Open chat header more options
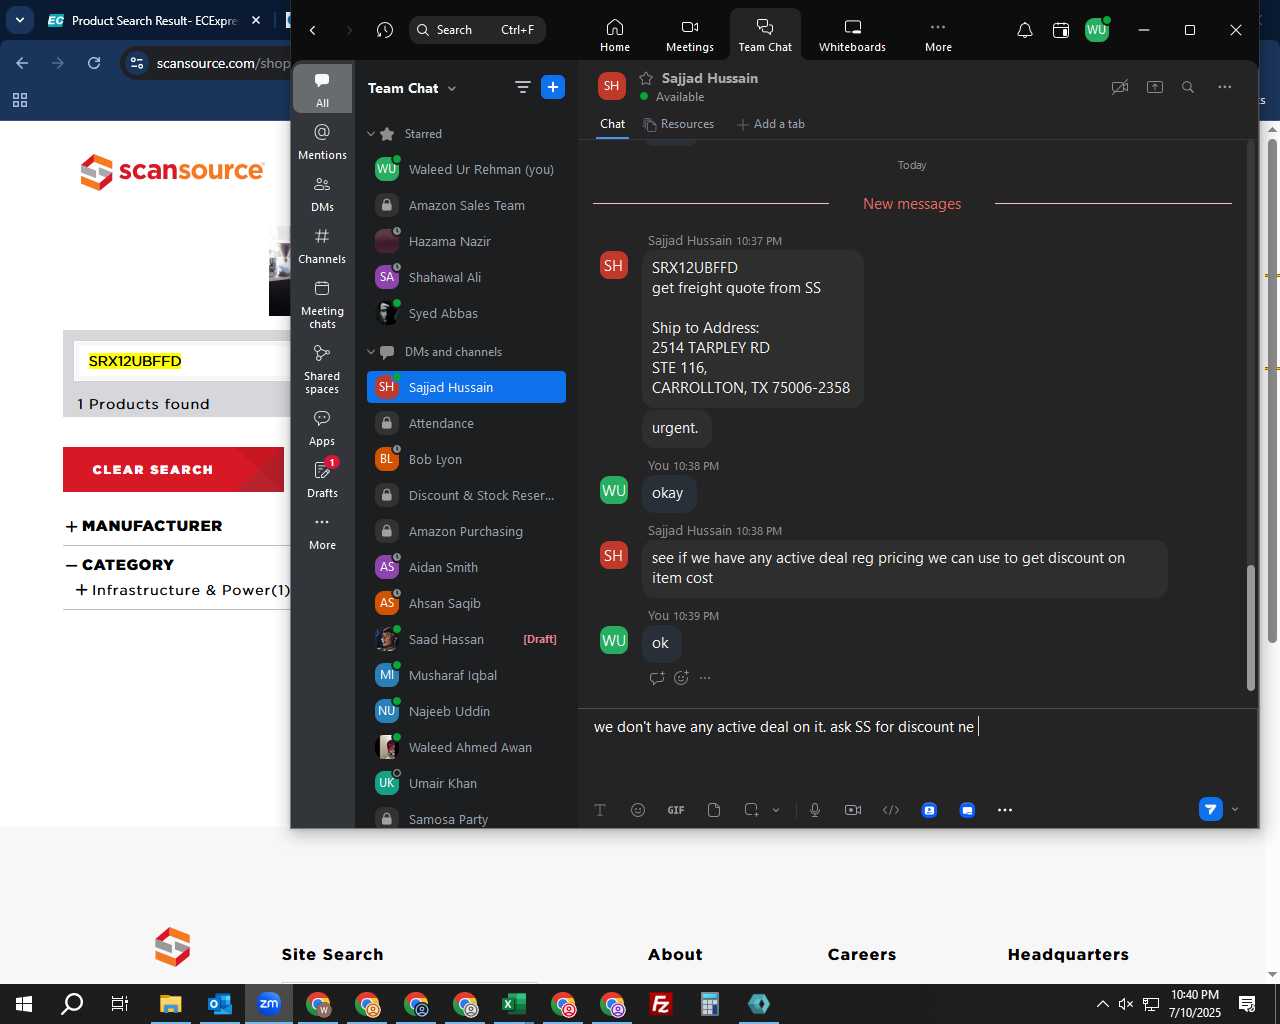 coord(1224,87)
